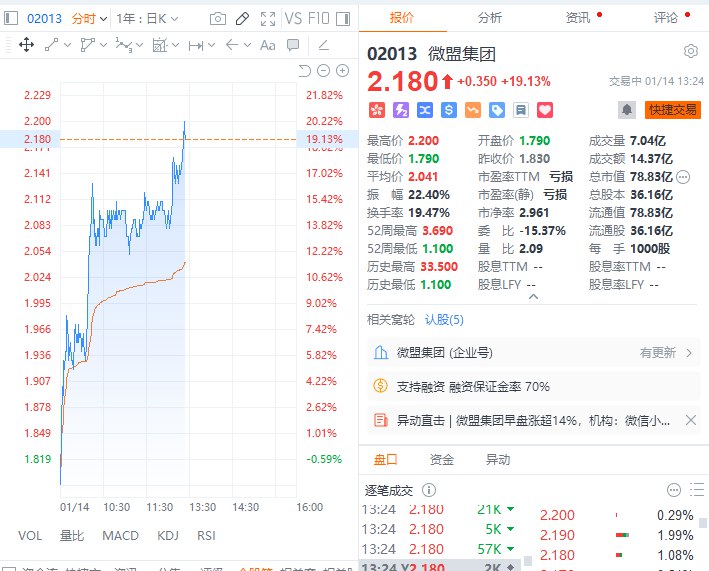This screenshot has width=709, height=571.
Task: Select the arrow annotation tool
Action: (x=232, y=45)
